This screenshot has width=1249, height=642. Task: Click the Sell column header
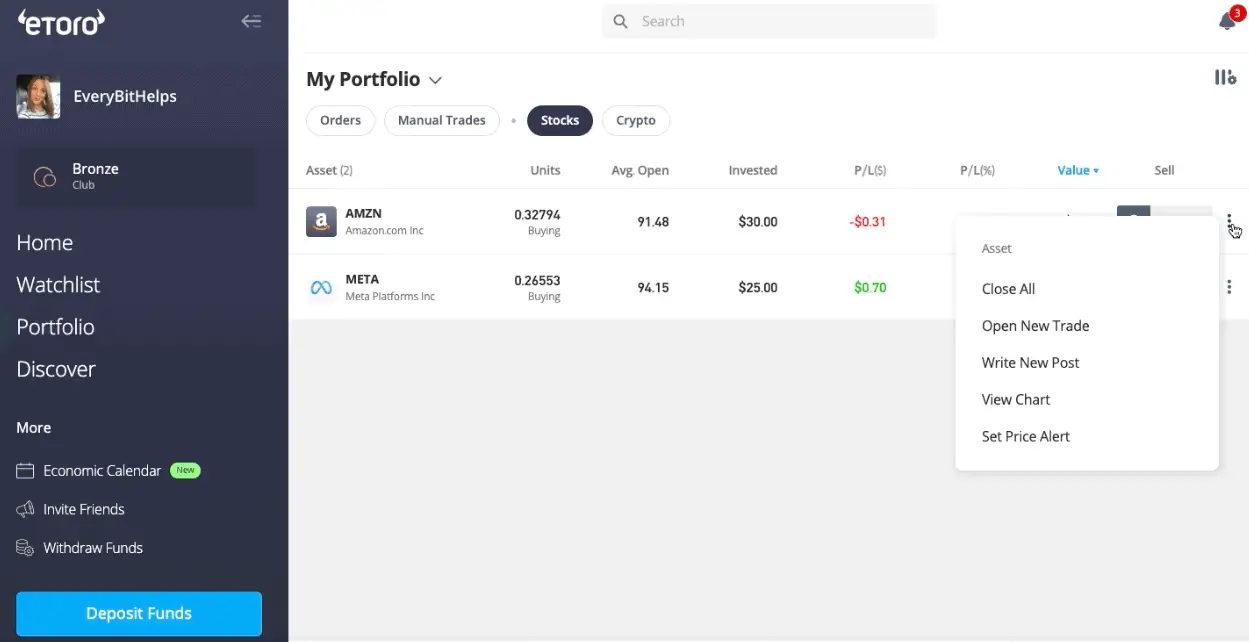pos(1164,170)
